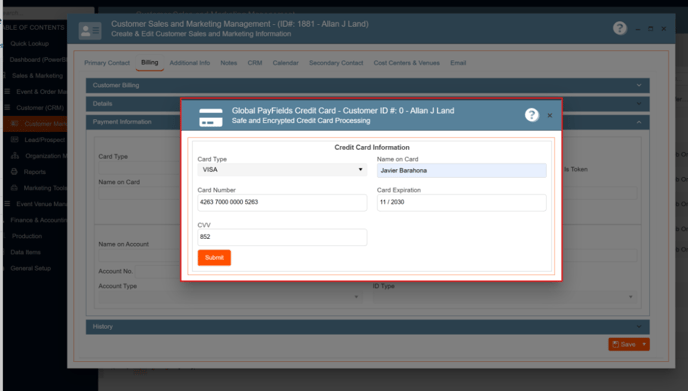Expand the History section chevron

click(x=639, y=326)
